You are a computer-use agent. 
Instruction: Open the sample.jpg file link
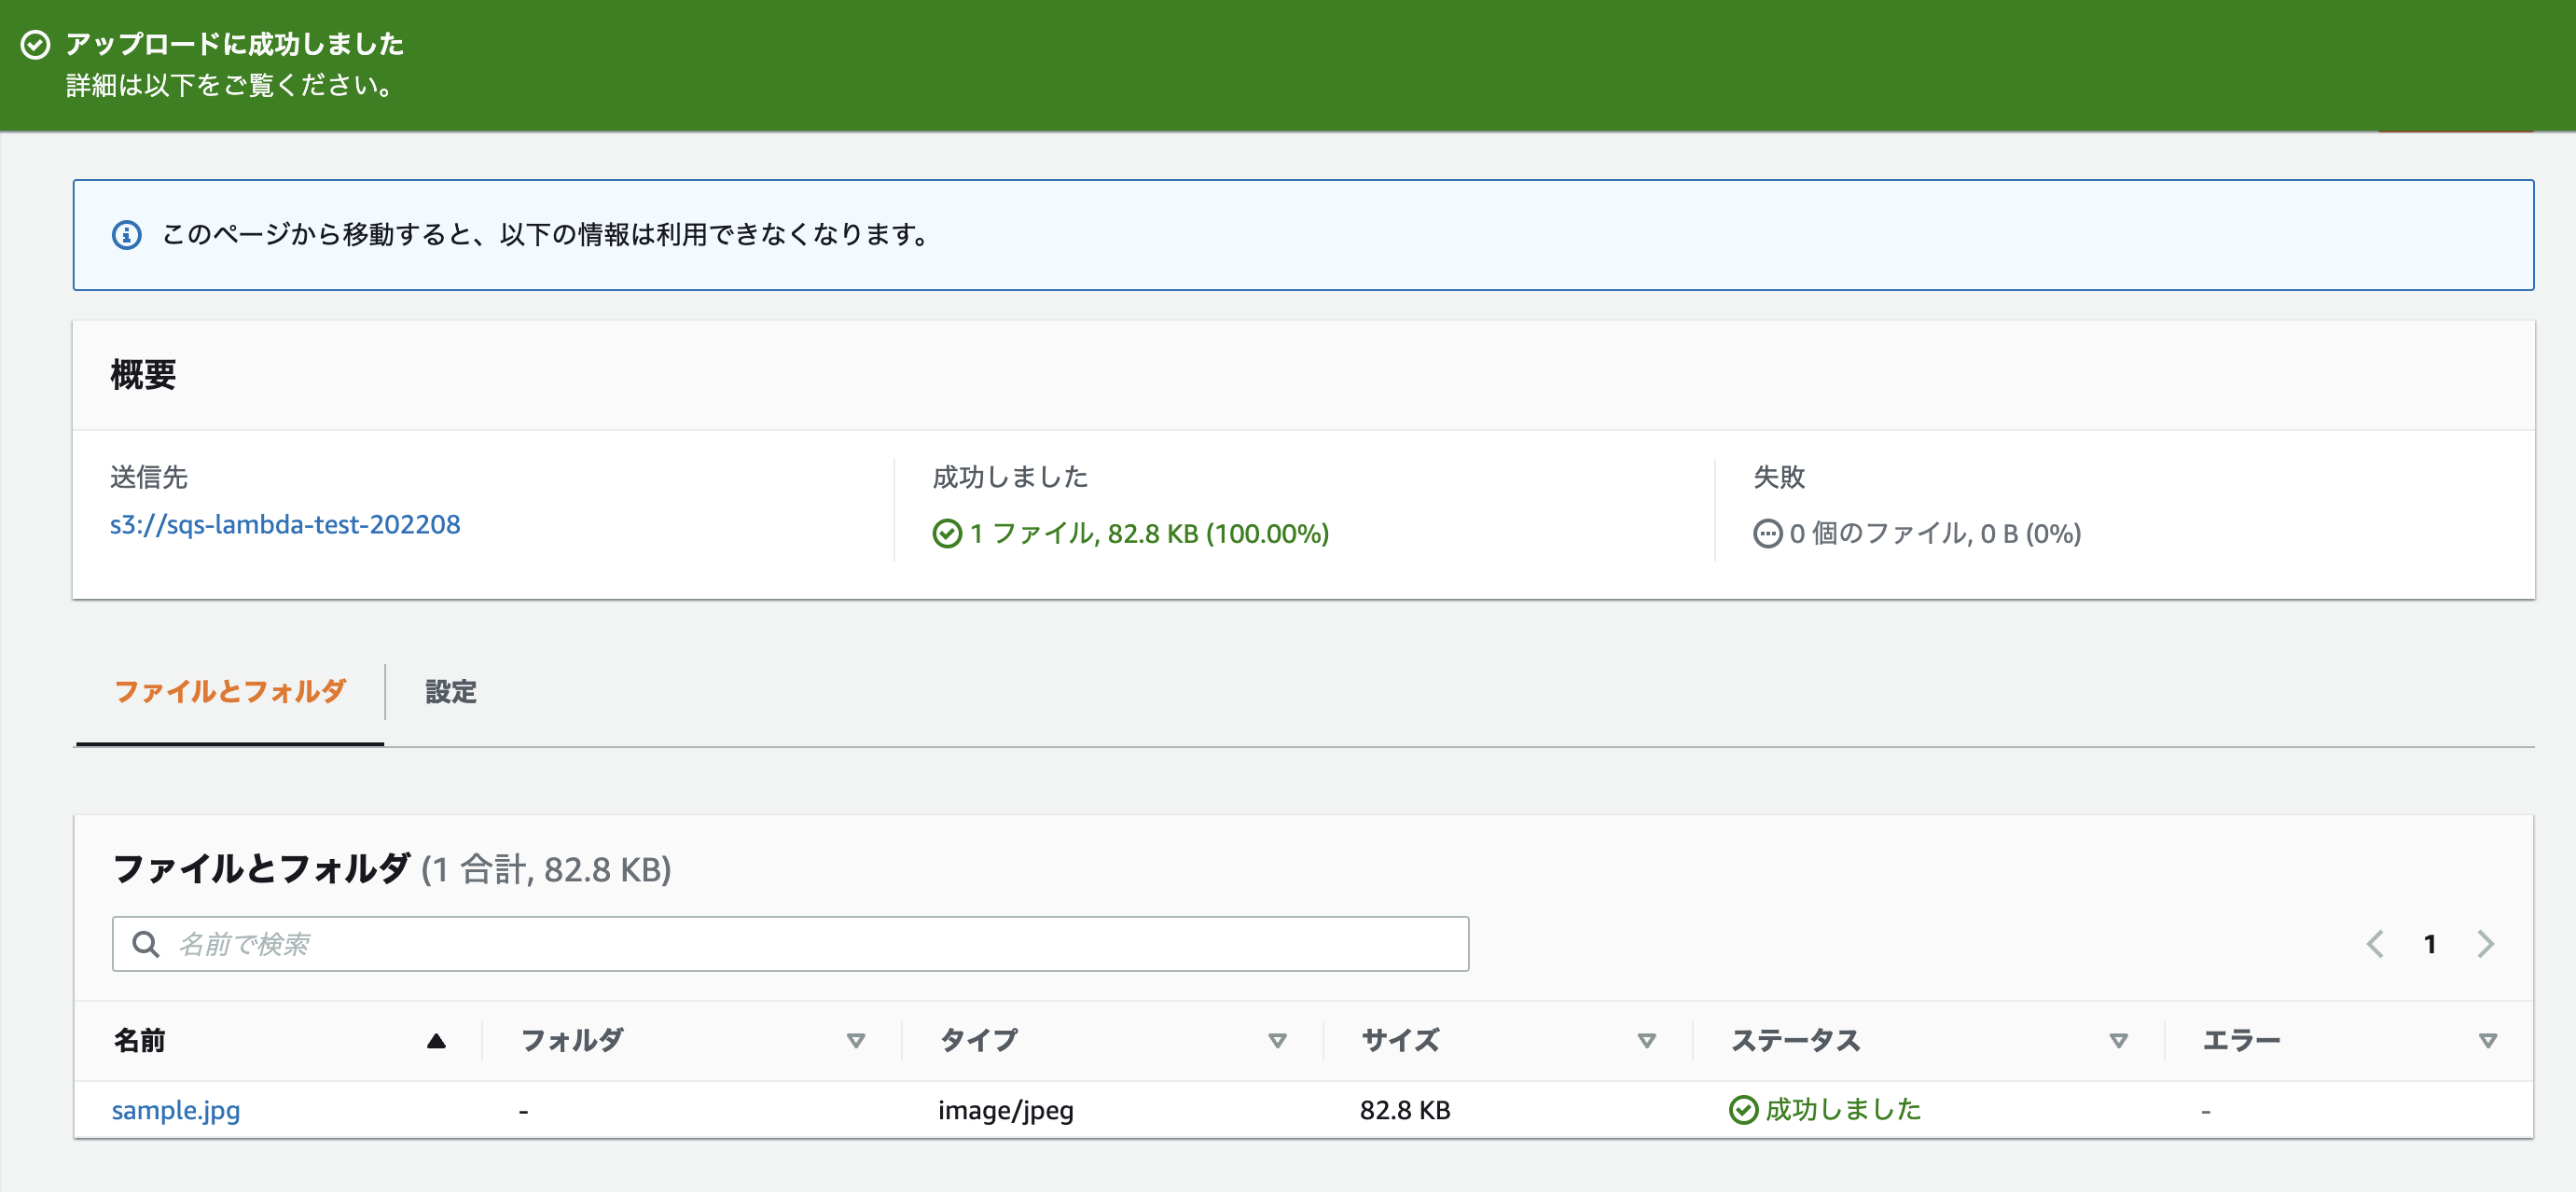coord(175,1109)
